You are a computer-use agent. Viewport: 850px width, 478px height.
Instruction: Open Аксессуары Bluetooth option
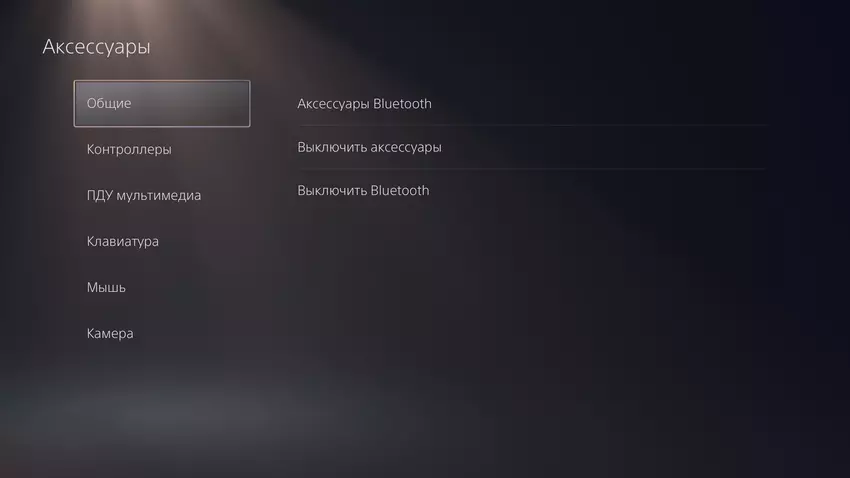[x=531, y=104]
